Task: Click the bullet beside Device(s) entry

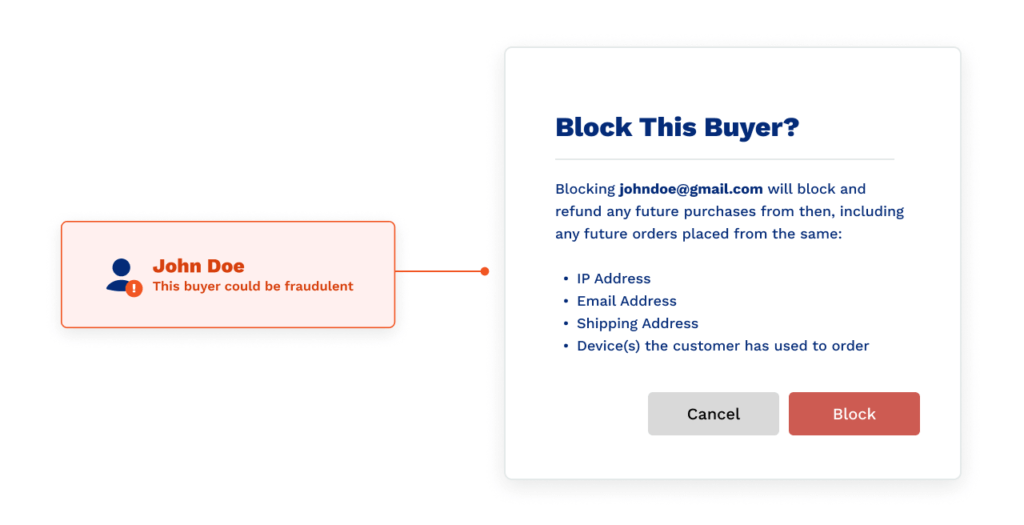Action: [565, 346]
